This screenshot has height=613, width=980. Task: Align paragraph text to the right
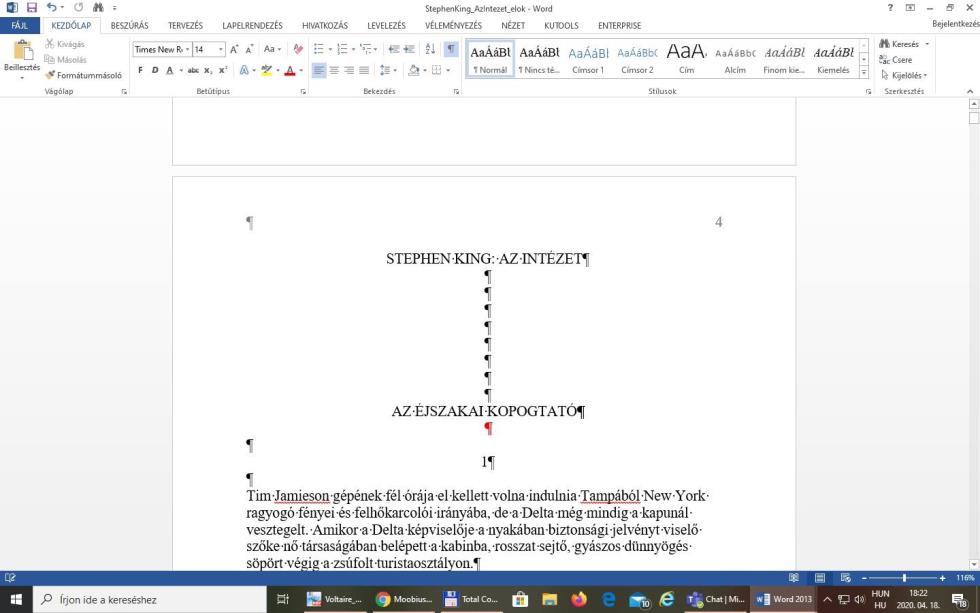[x=349, y=71]
